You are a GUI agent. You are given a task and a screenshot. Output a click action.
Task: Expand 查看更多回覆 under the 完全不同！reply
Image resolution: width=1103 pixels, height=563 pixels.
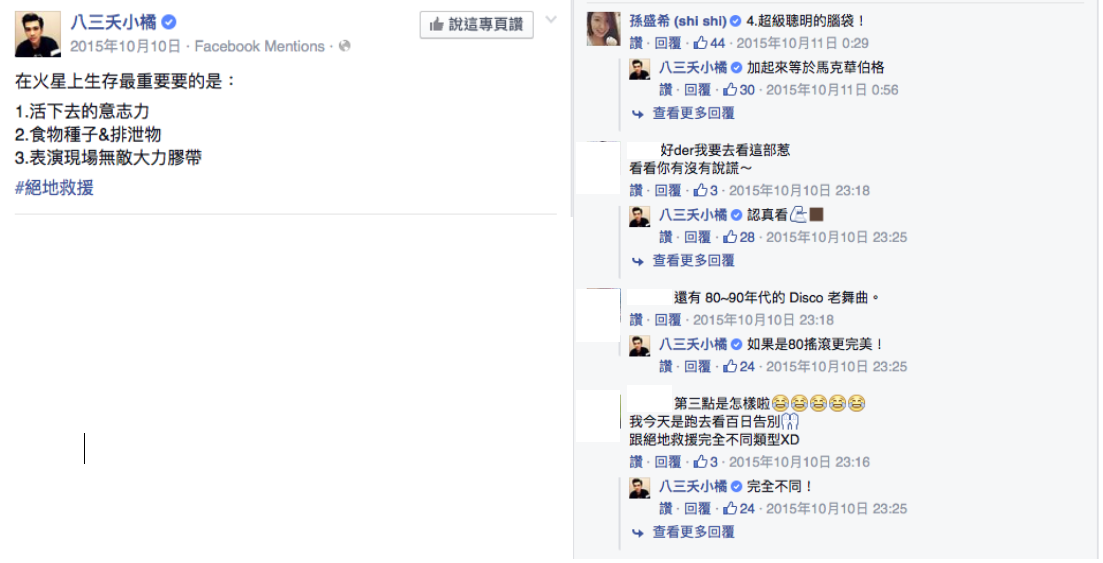pyautogui.click(x=693, y=533)
